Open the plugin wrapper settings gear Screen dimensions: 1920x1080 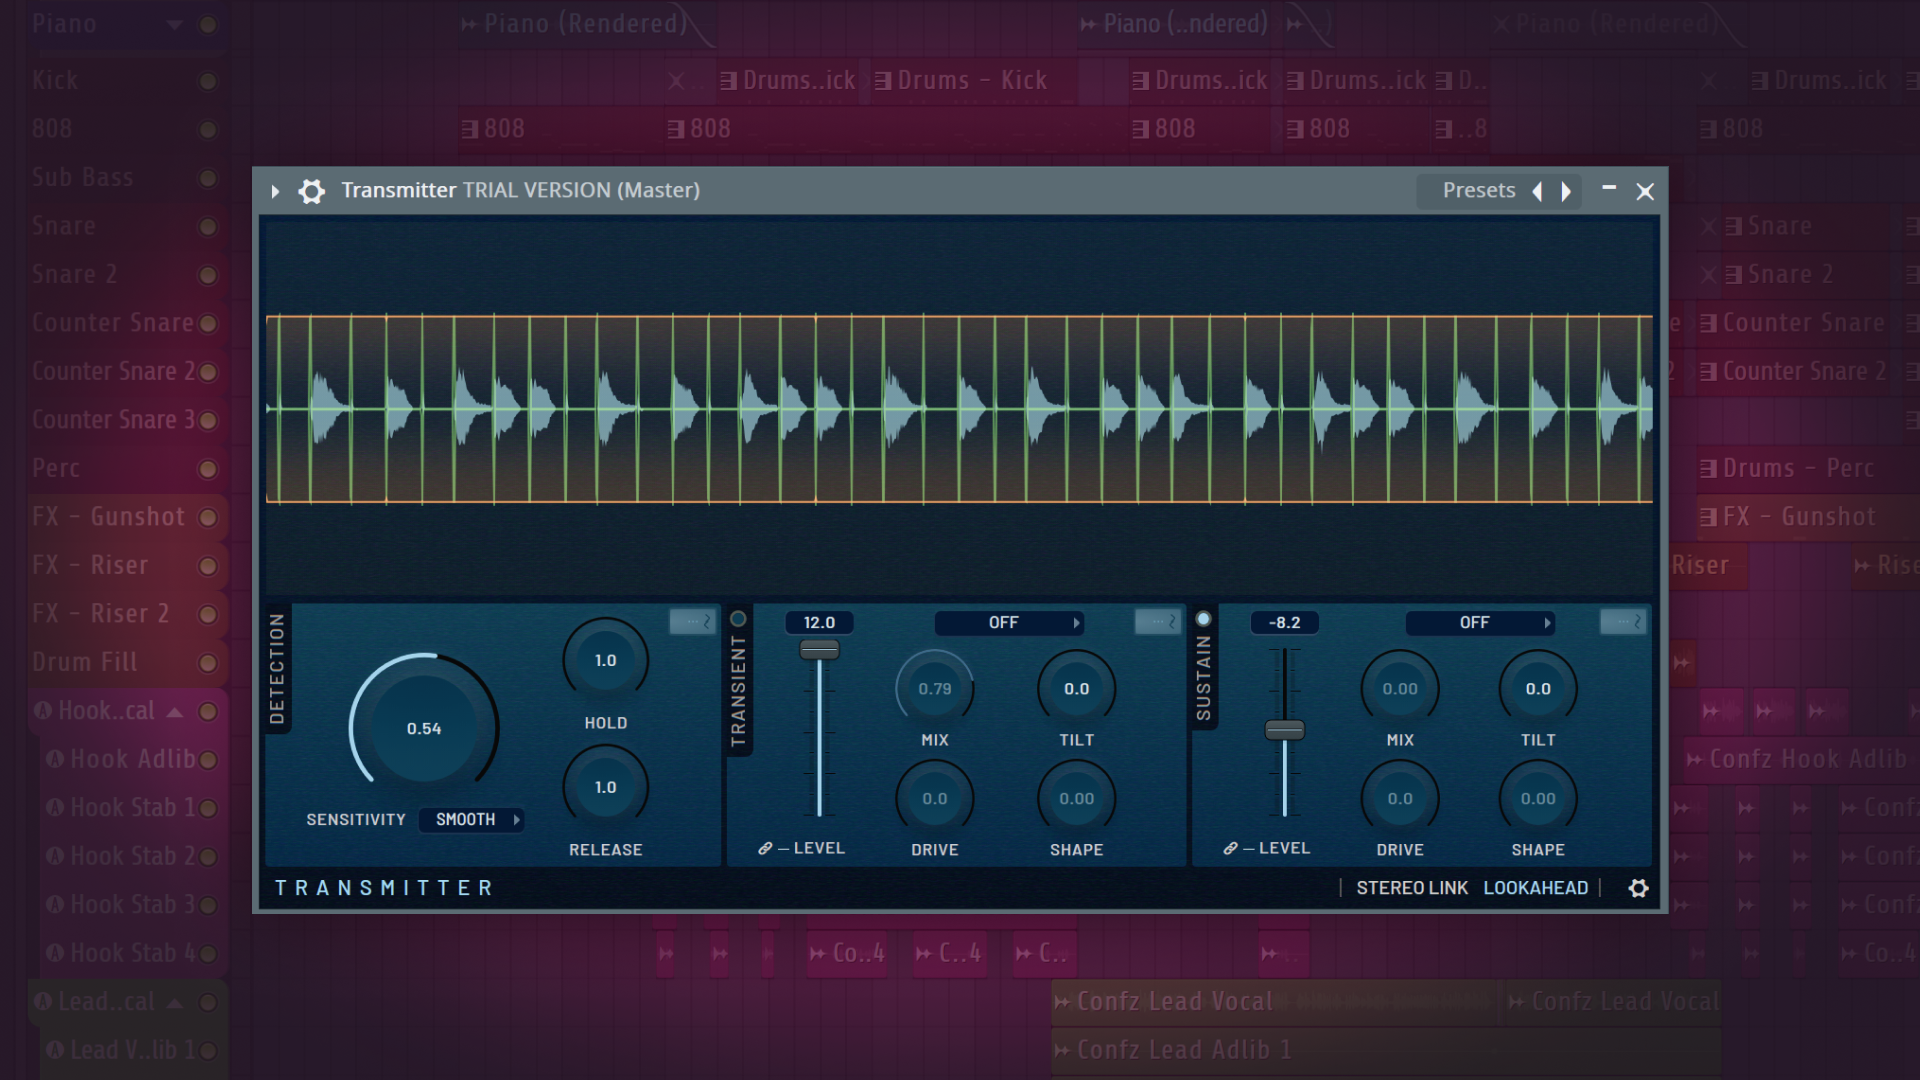311,191
